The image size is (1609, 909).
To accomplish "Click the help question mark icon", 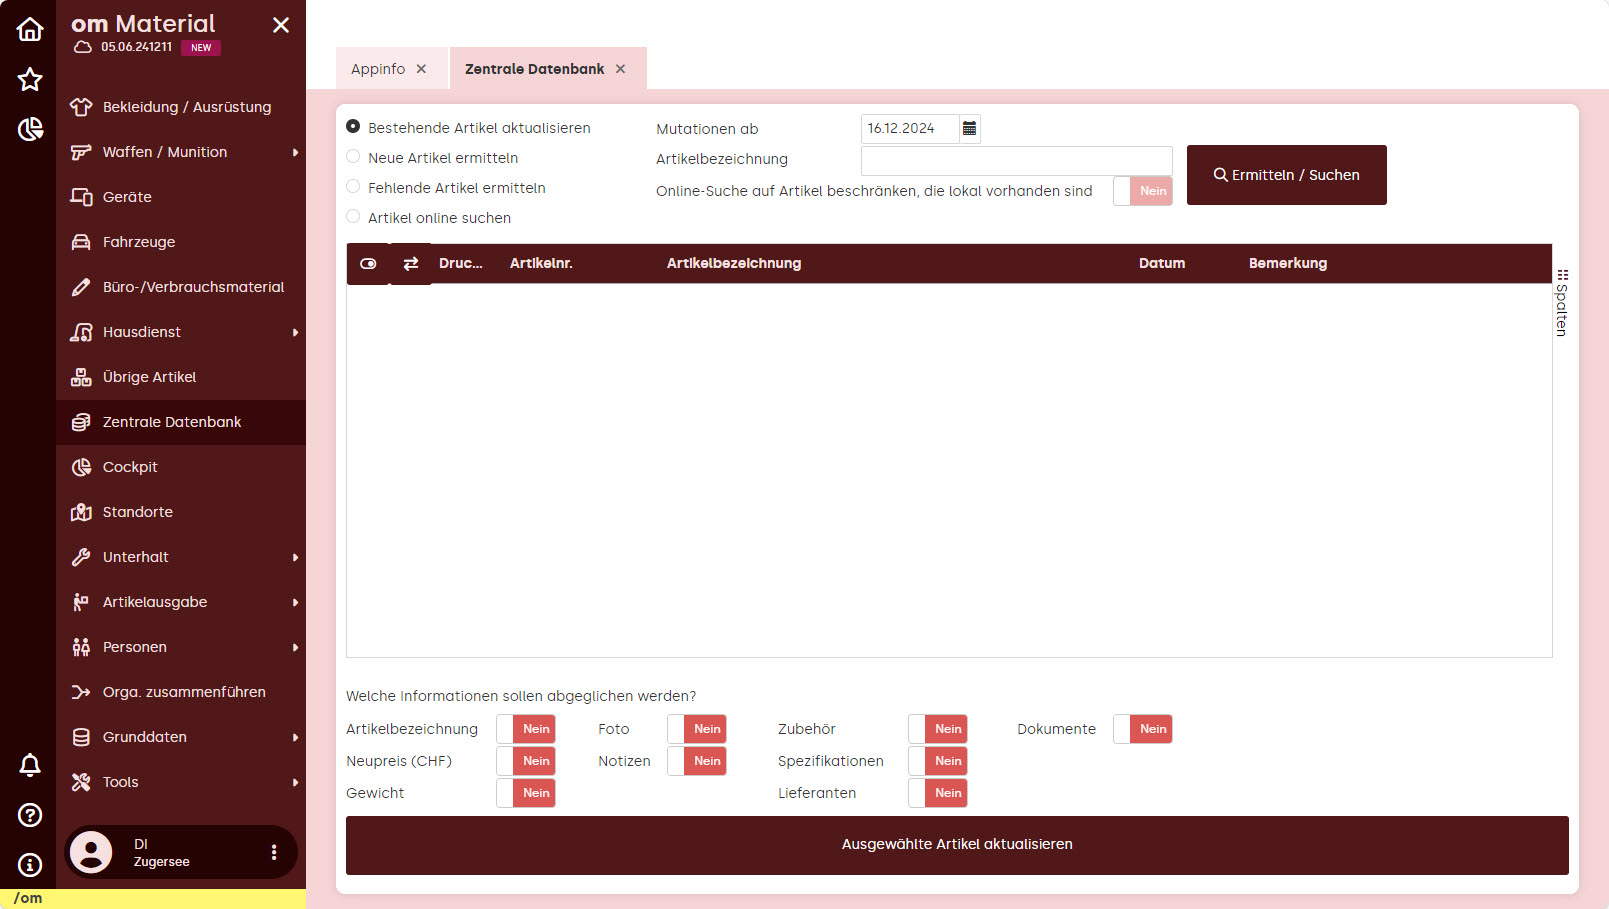I will tap(30, 815).
